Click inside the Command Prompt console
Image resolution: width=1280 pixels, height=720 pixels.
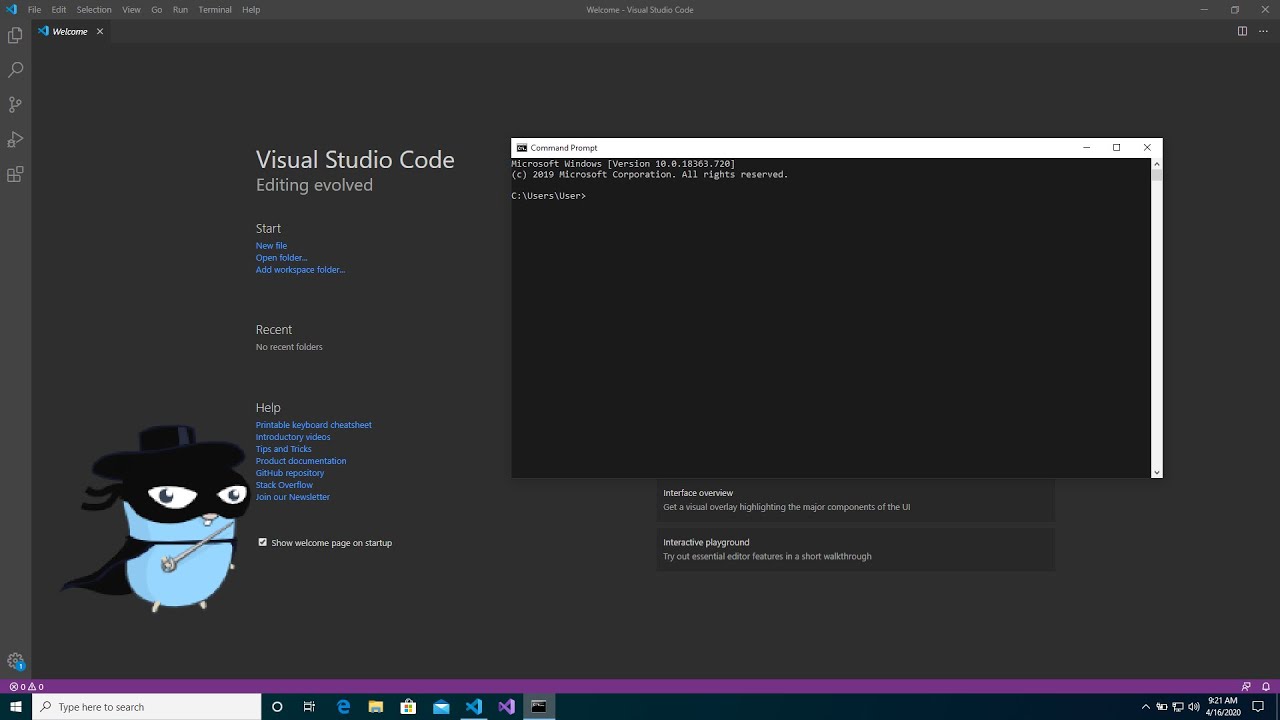[x=831, y=318]
